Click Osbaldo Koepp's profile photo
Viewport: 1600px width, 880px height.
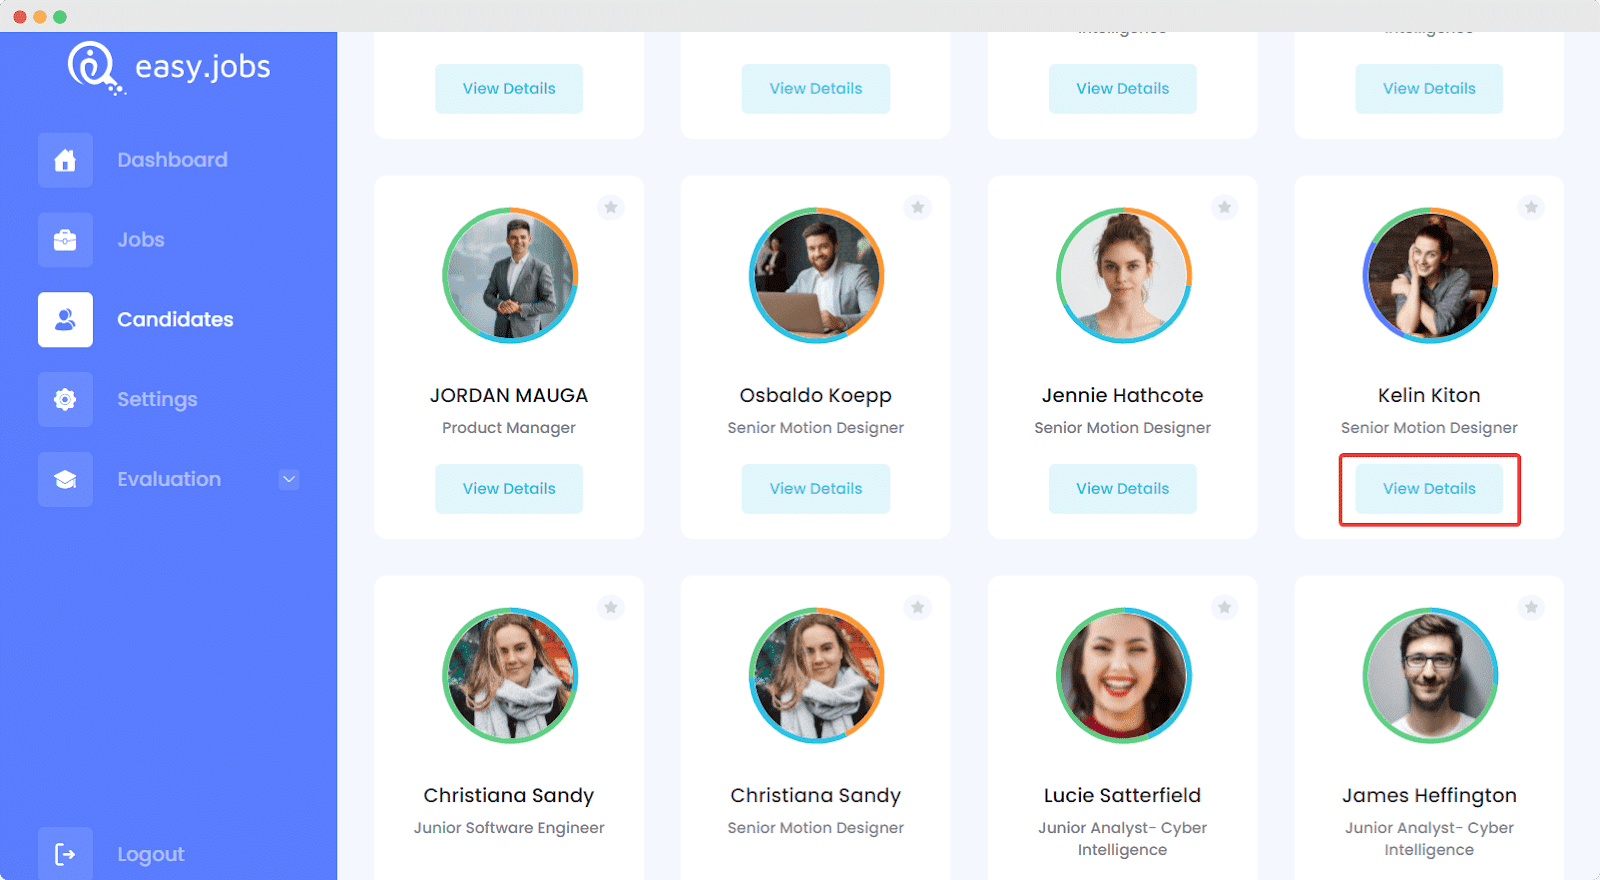pos(816,275)
